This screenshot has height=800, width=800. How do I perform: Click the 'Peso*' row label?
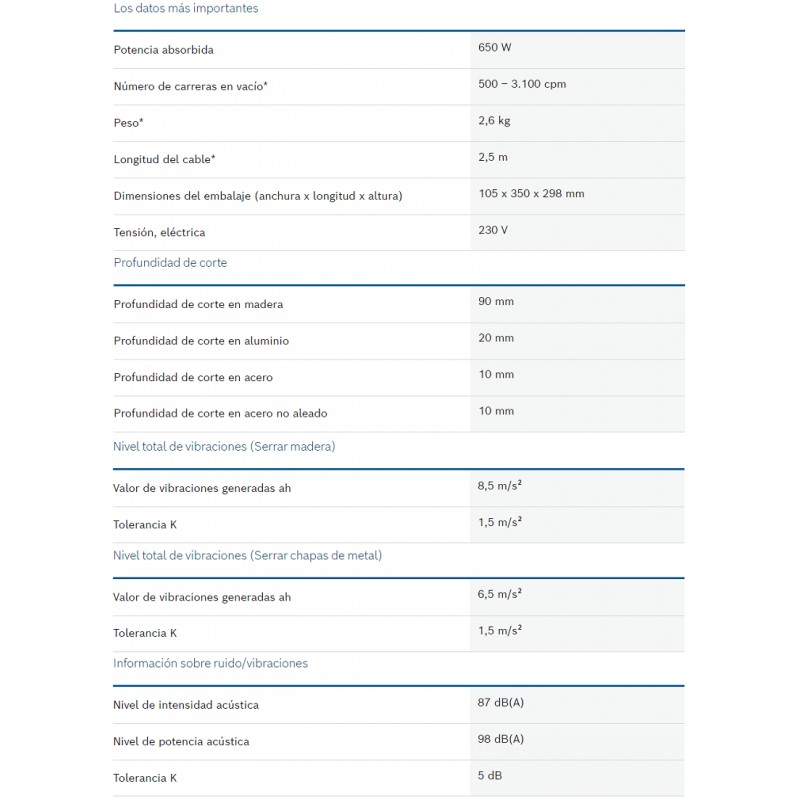pos(129,123)
